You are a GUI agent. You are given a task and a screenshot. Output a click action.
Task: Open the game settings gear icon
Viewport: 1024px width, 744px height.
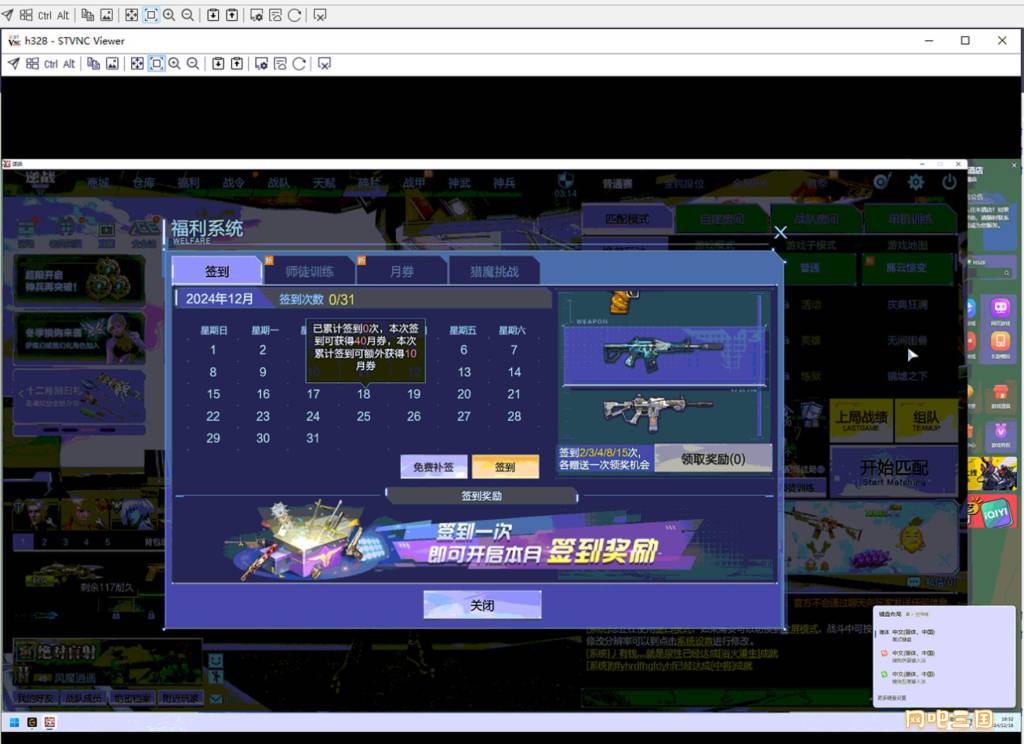(916, 182)
